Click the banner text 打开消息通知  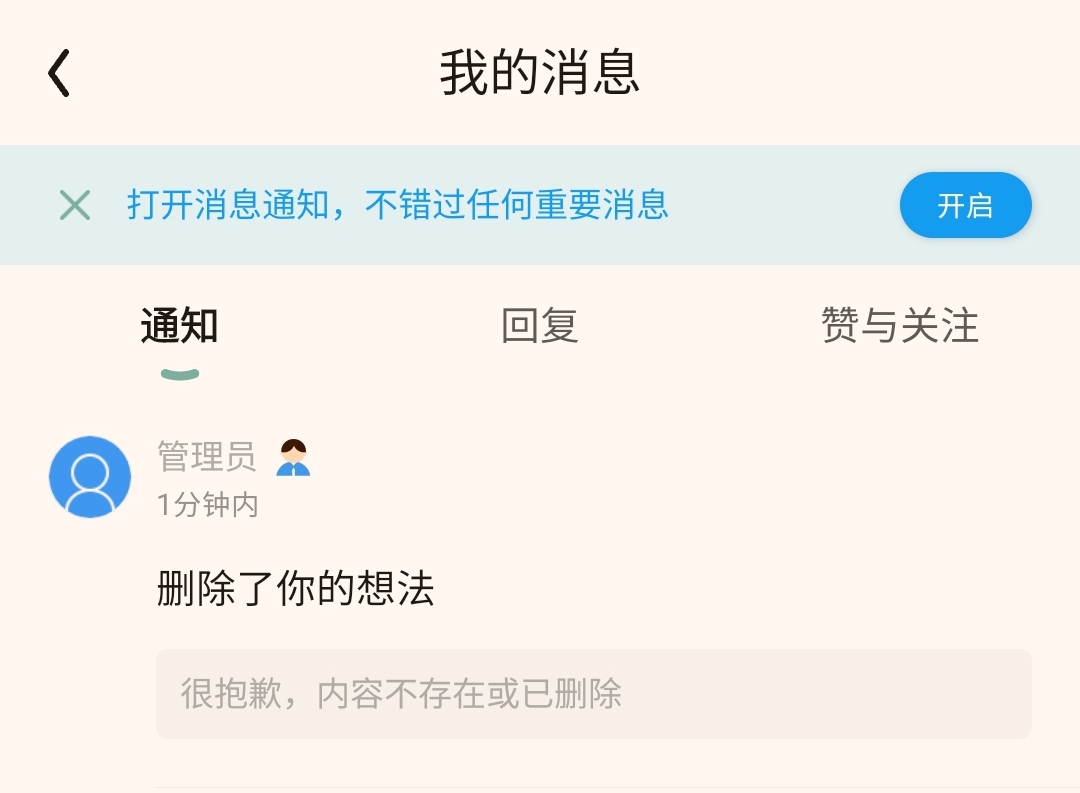click(x=229, y=205)
